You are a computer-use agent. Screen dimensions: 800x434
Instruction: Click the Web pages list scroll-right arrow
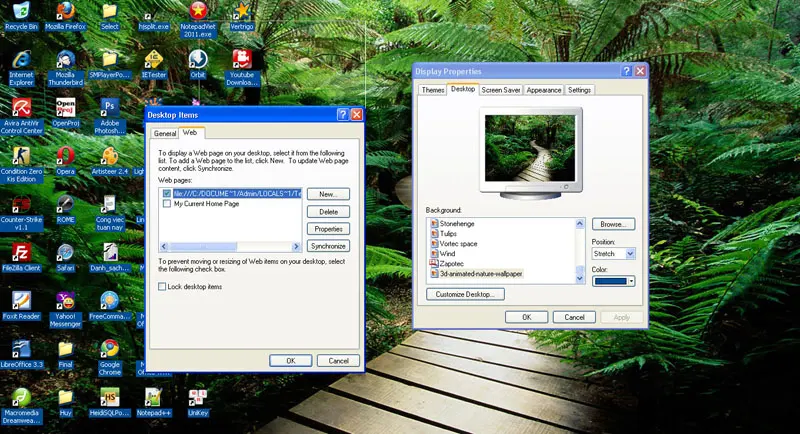(296, 246)
